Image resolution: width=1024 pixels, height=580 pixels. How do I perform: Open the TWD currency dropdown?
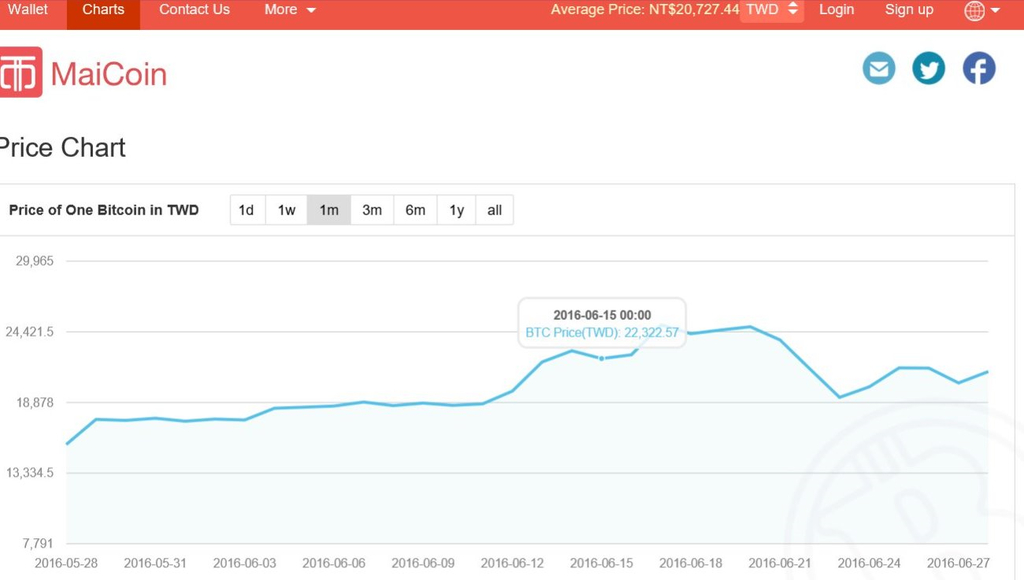point(772,10)
